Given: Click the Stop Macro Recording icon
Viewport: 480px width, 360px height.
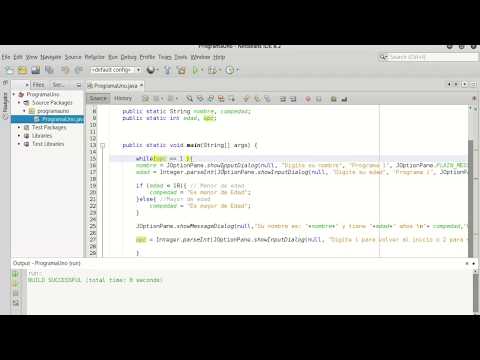Looking at the screenshot, I should click(x=318, y=99).
